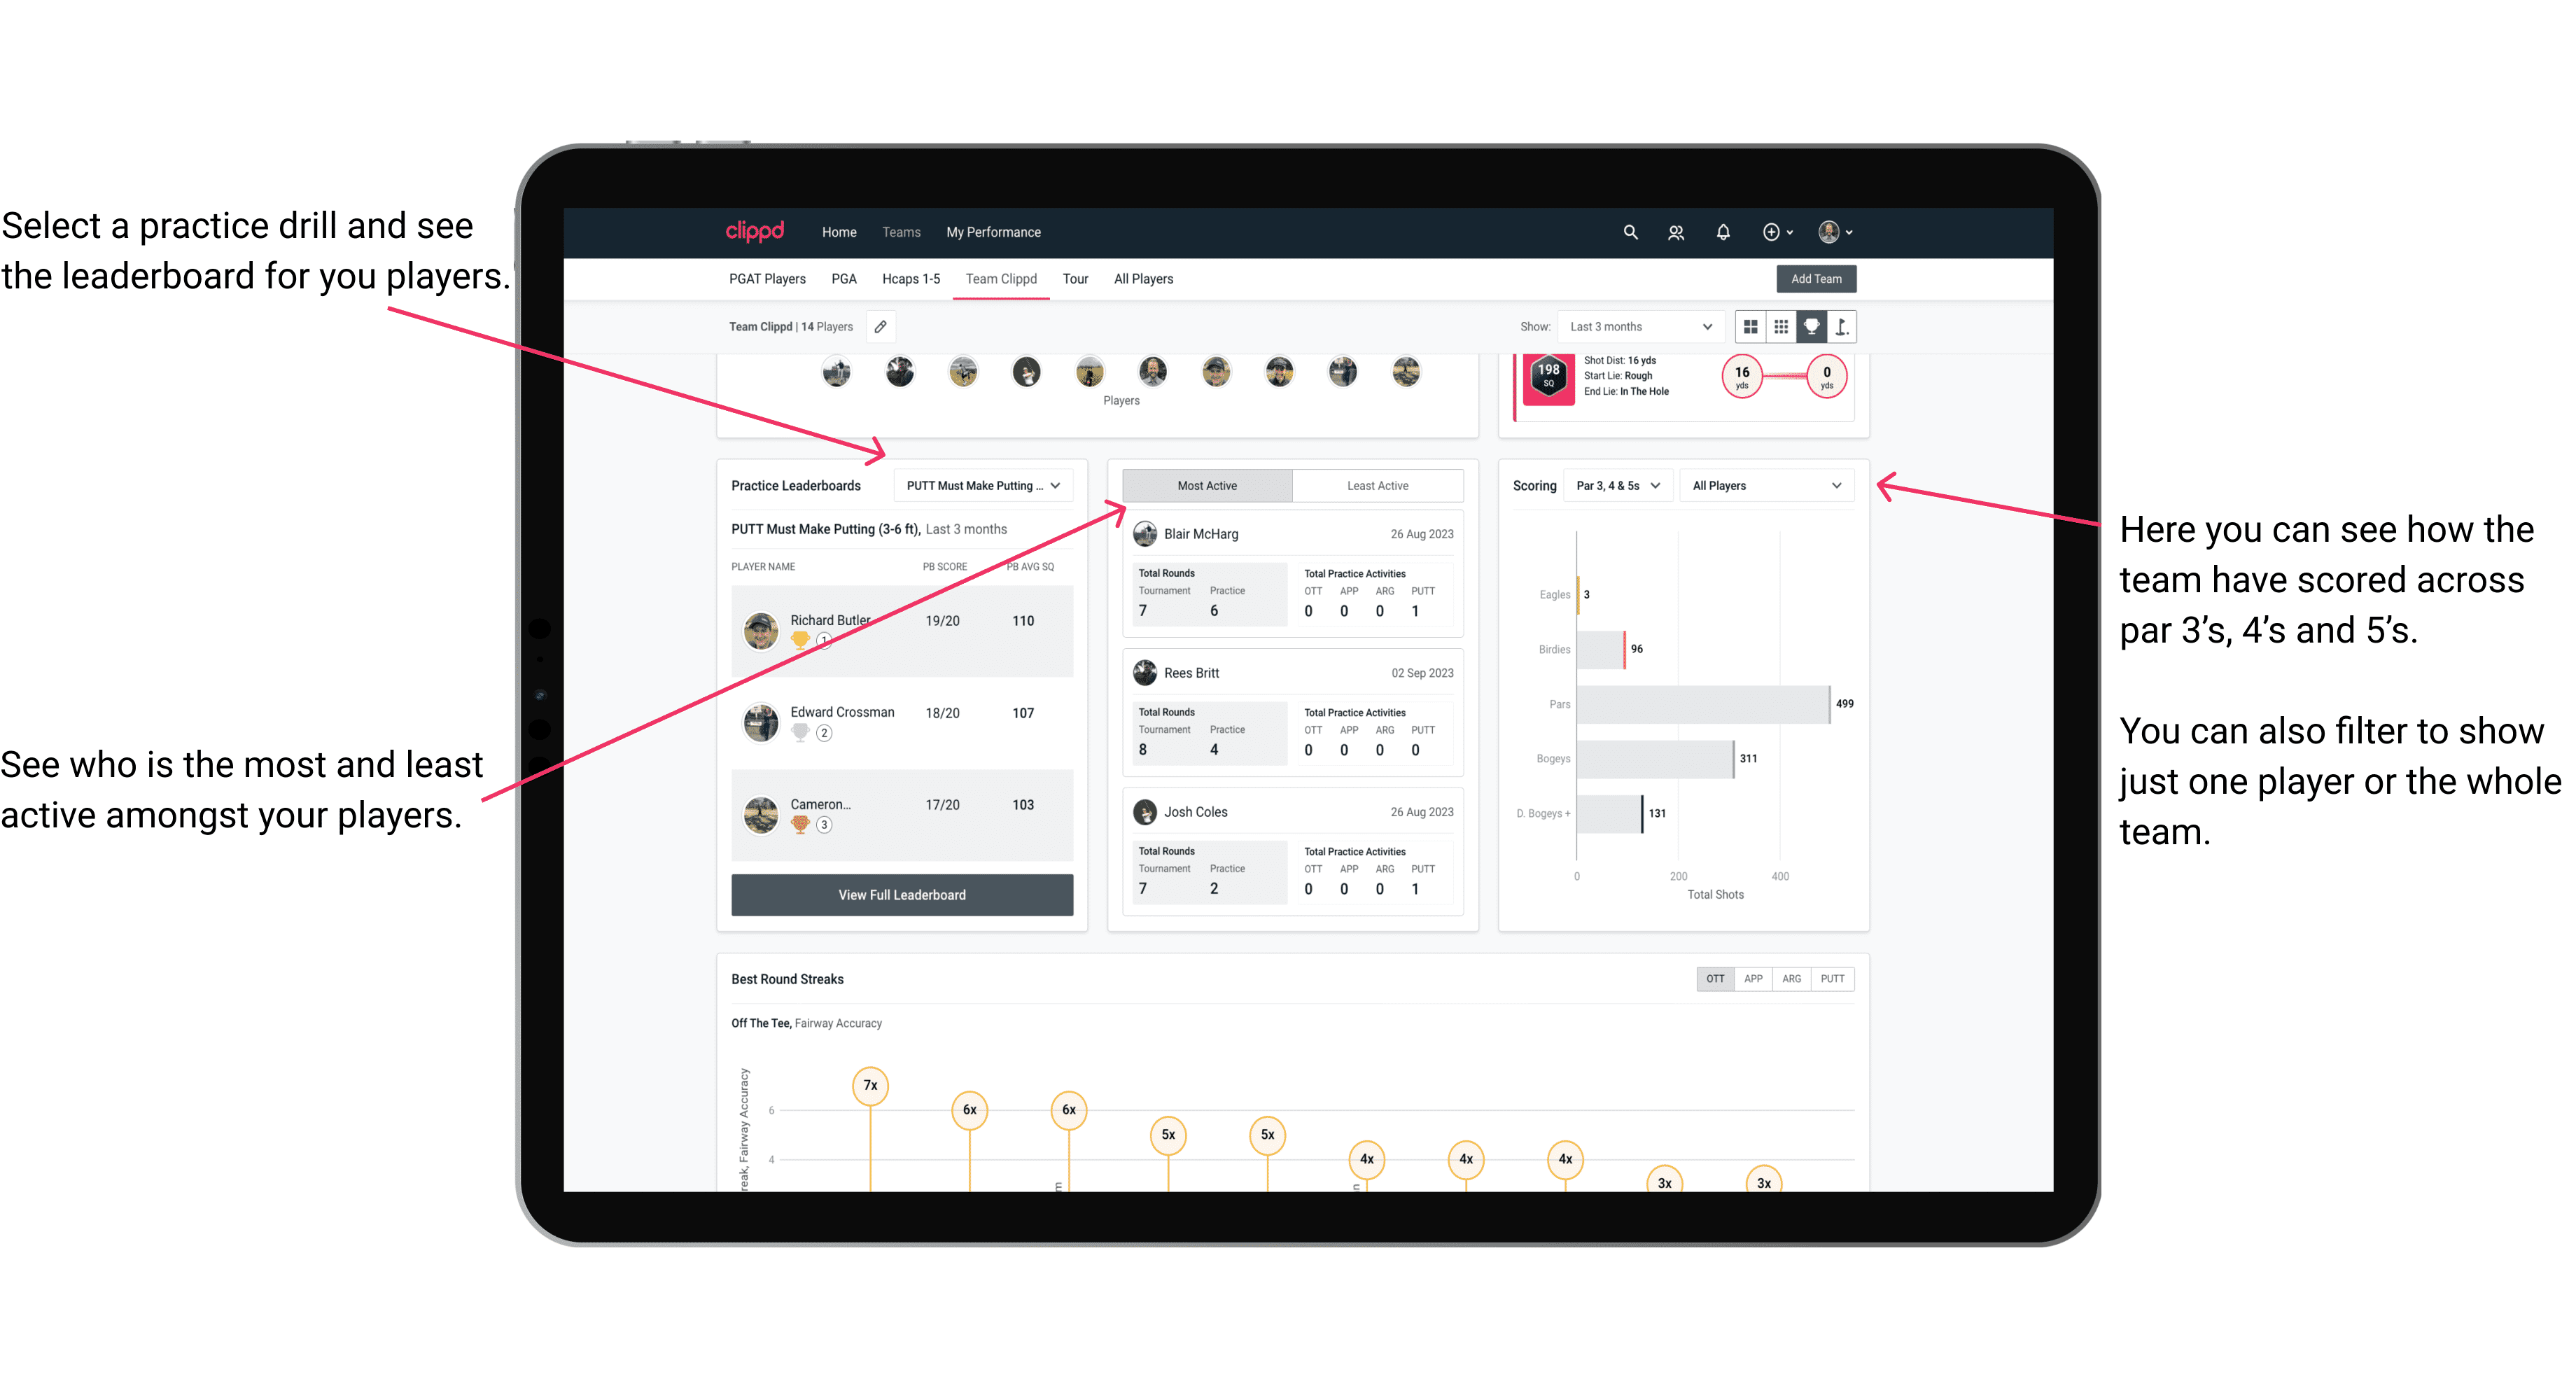The height and width of the screenshot is (1386, 2576).
Task: Select the OTT filter icon in Best Round Streaks
Action: [1714, 978]
